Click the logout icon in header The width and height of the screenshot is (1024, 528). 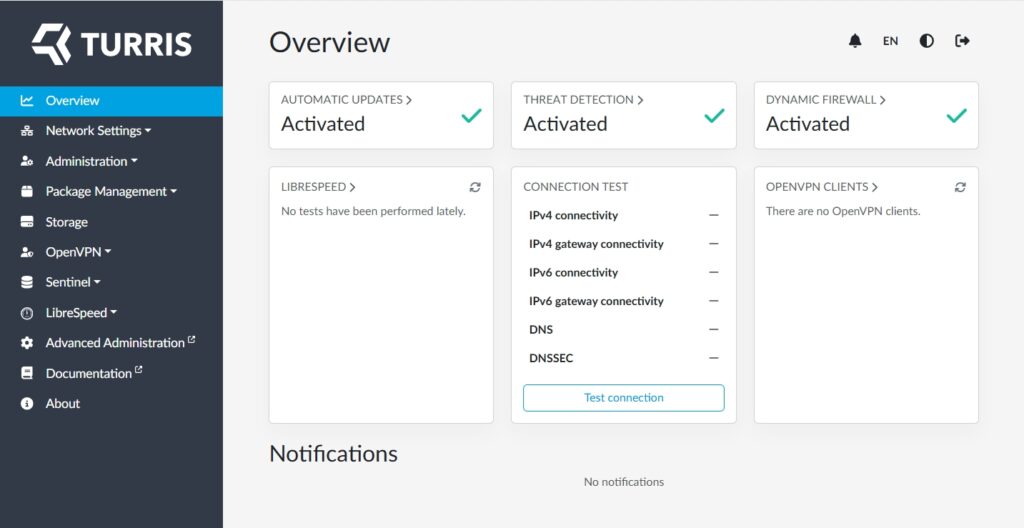click(963, 41)
